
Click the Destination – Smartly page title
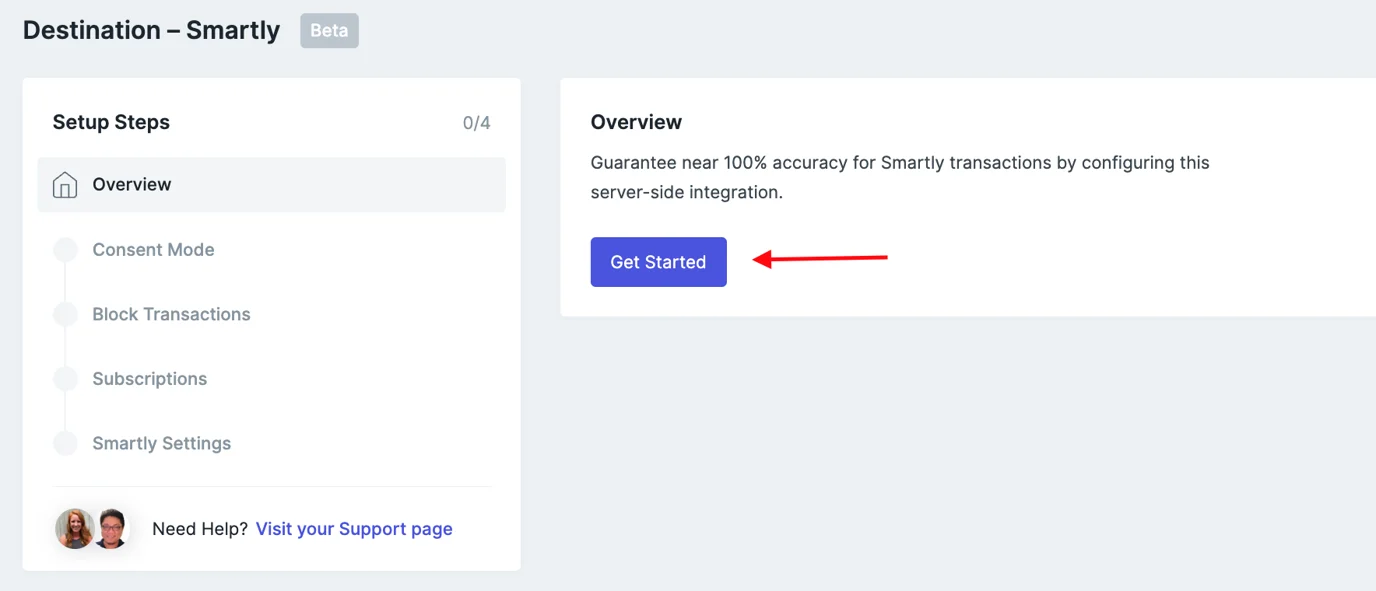coord(151,30)
